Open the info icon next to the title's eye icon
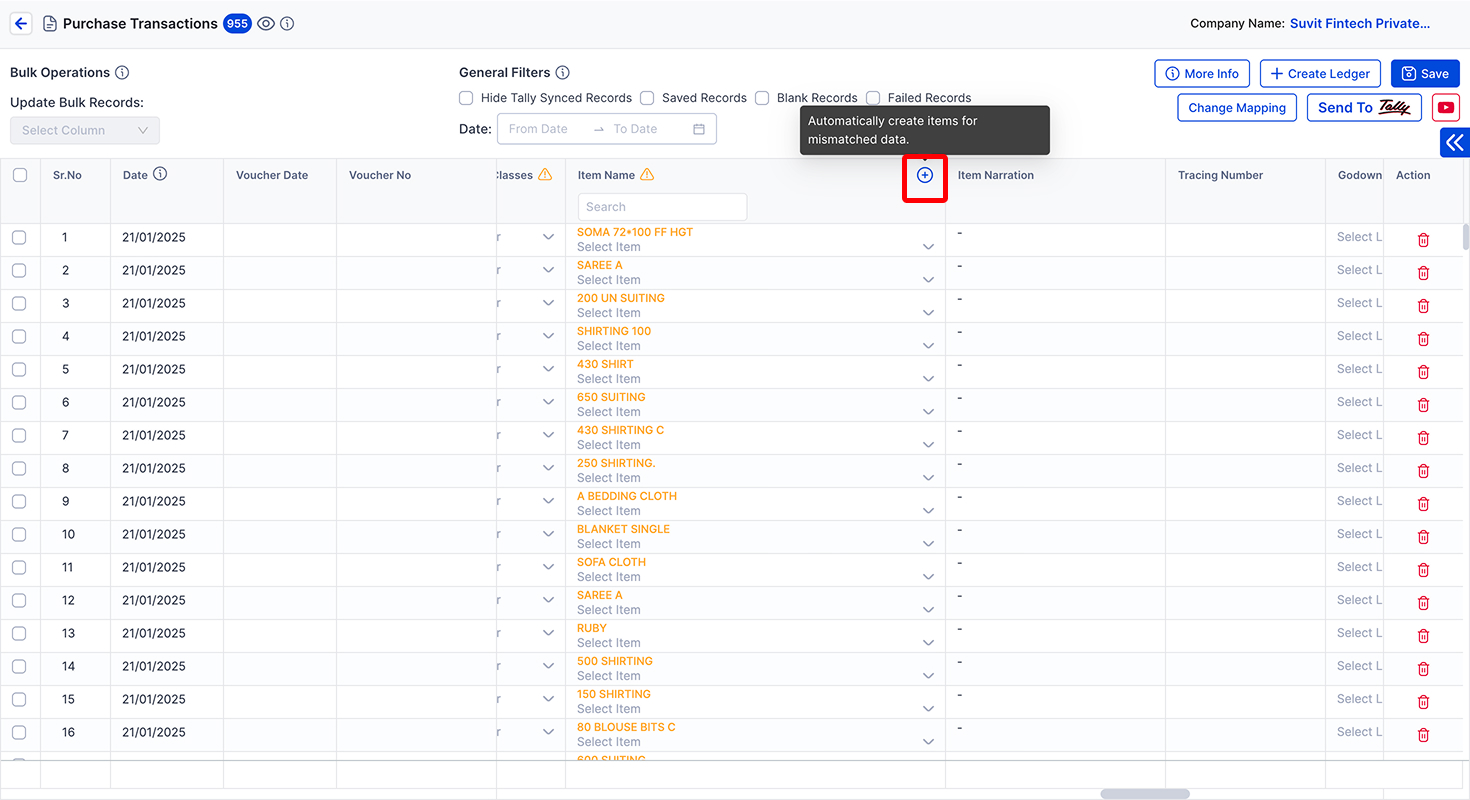 click(287, 23)
